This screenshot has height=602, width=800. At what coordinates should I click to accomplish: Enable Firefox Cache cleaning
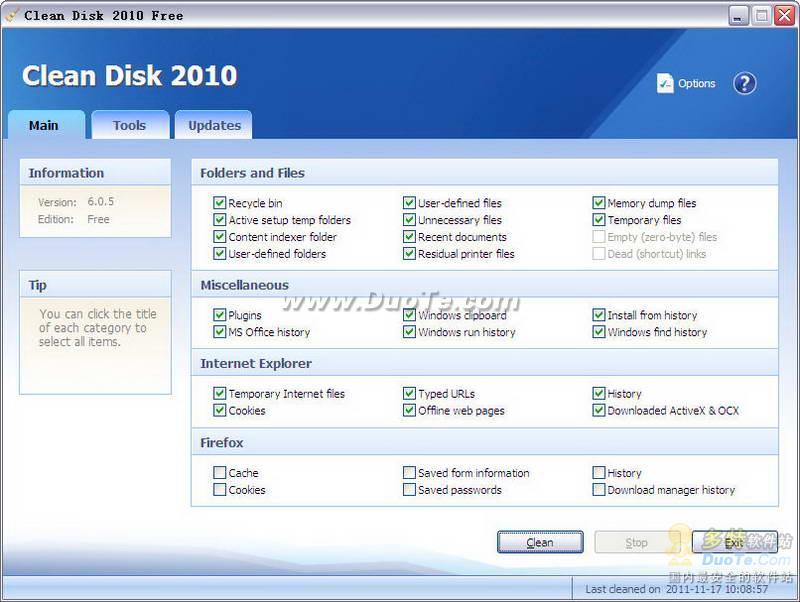[219, 473]
